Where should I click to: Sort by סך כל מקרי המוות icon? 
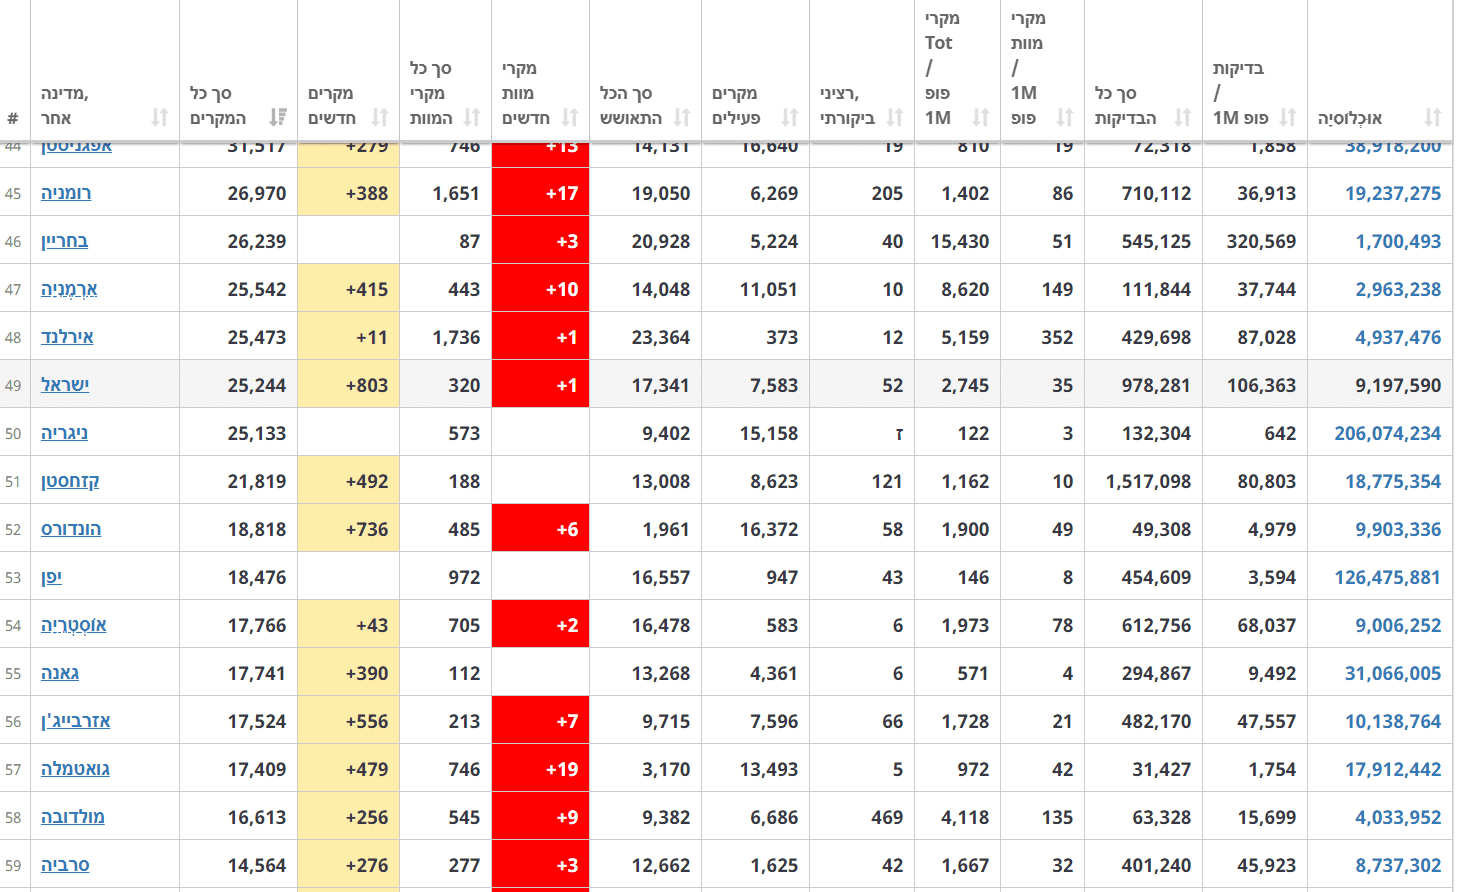pos(472,118)
